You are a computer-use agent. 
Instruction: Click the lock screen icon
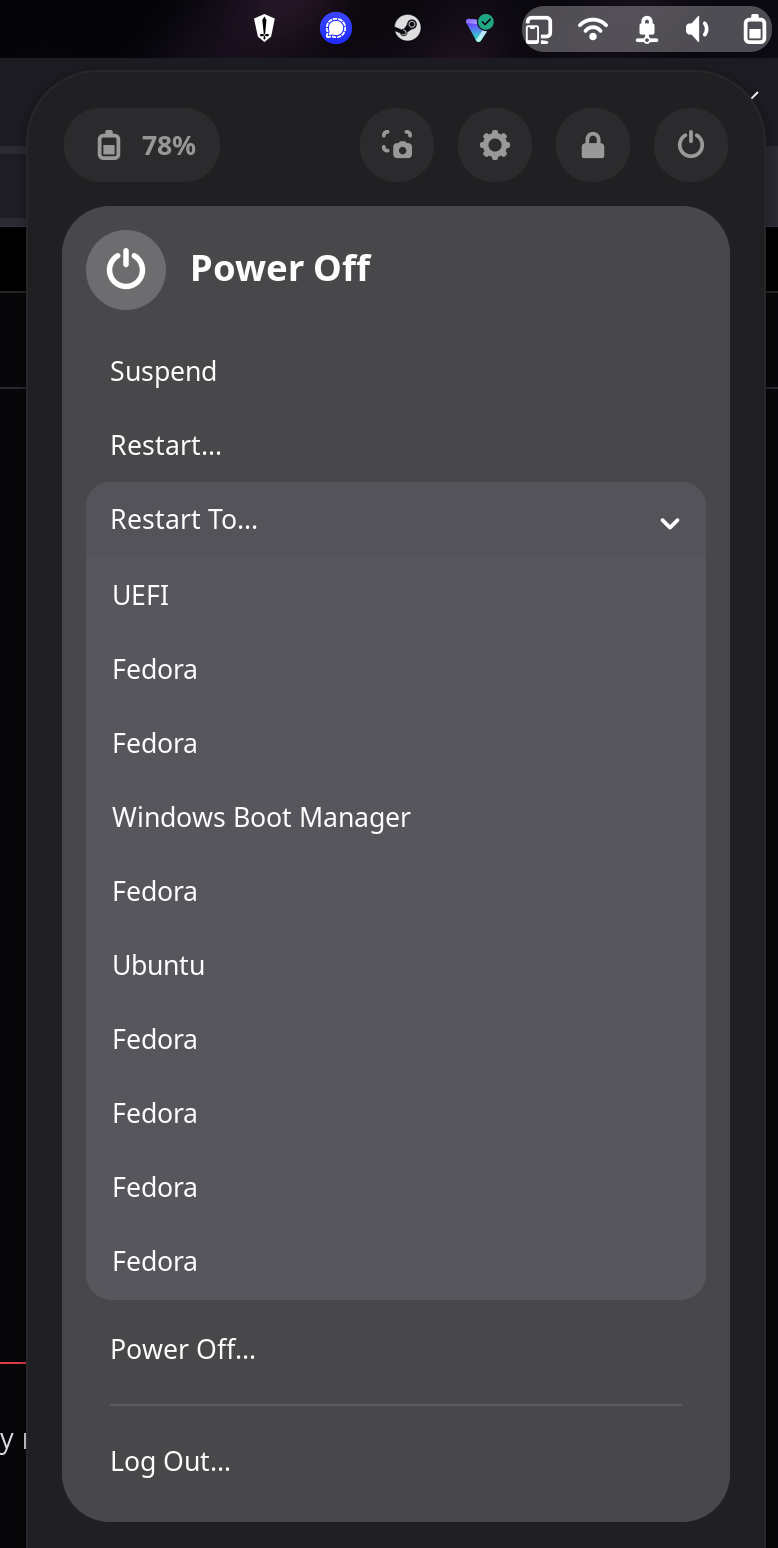click(x=592, y=145)
